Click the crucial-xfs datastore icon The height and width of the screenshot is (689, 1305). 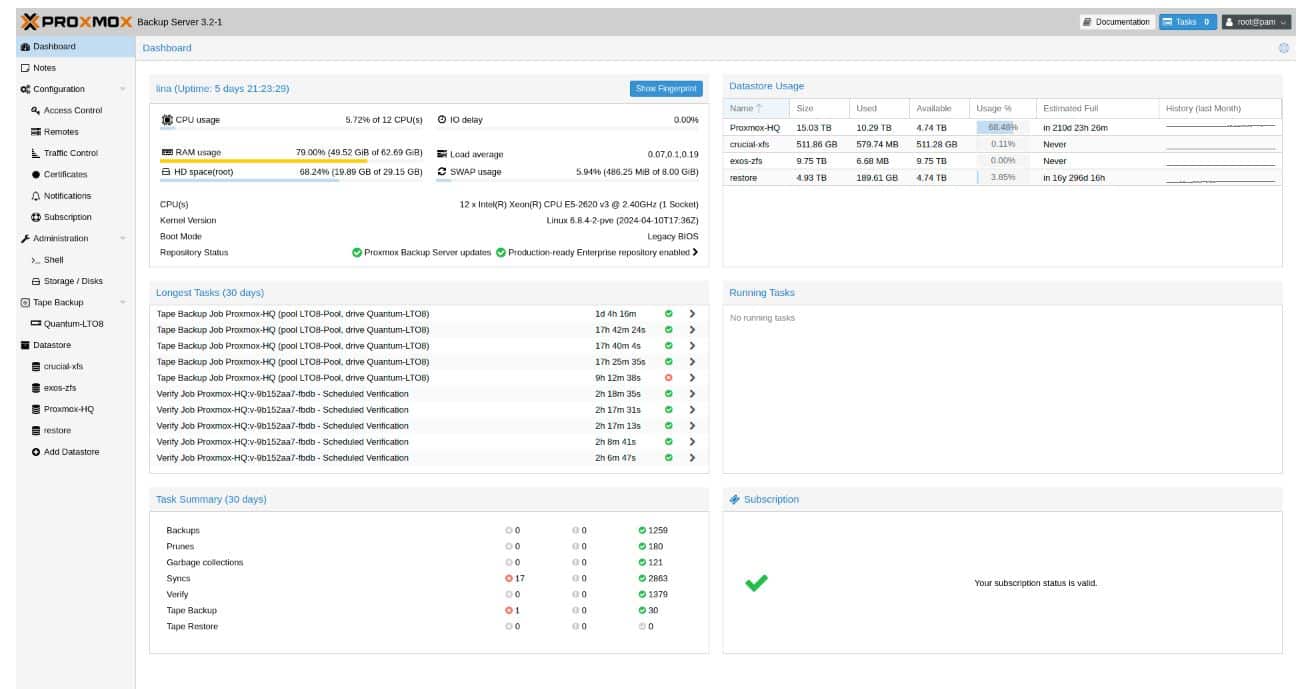pyautogui.click(x=36, y=367)
